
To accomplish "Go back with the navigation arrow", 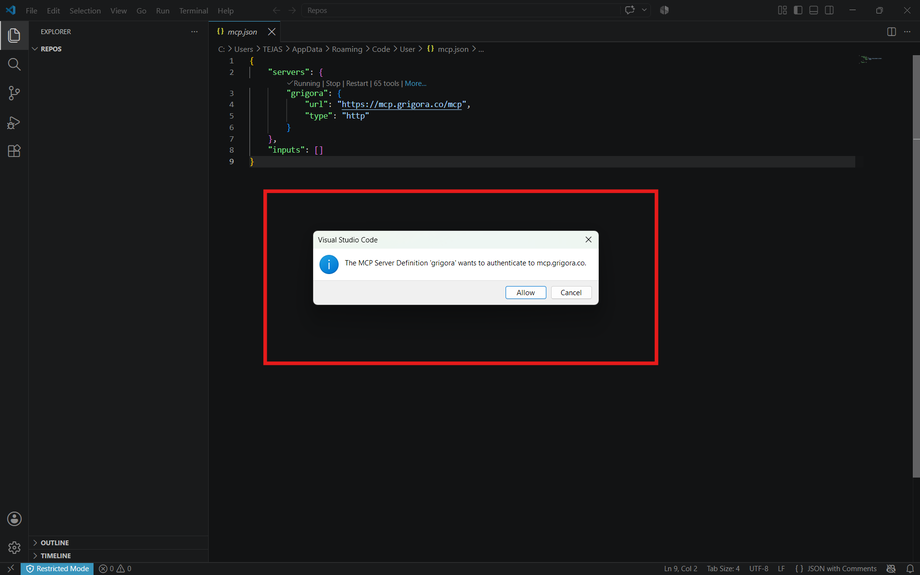I will tap(276, 11).
